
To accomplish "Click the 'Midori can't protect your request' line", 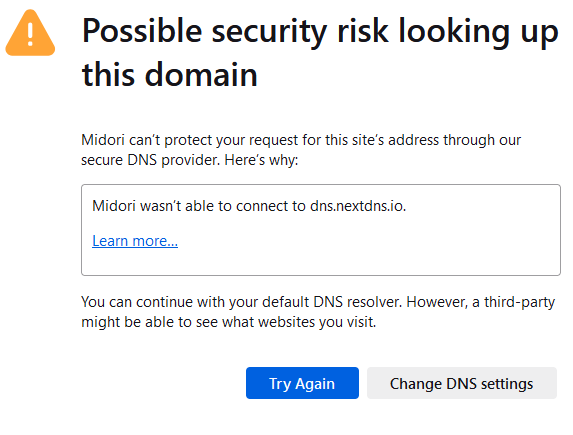I will coord(301,140).
